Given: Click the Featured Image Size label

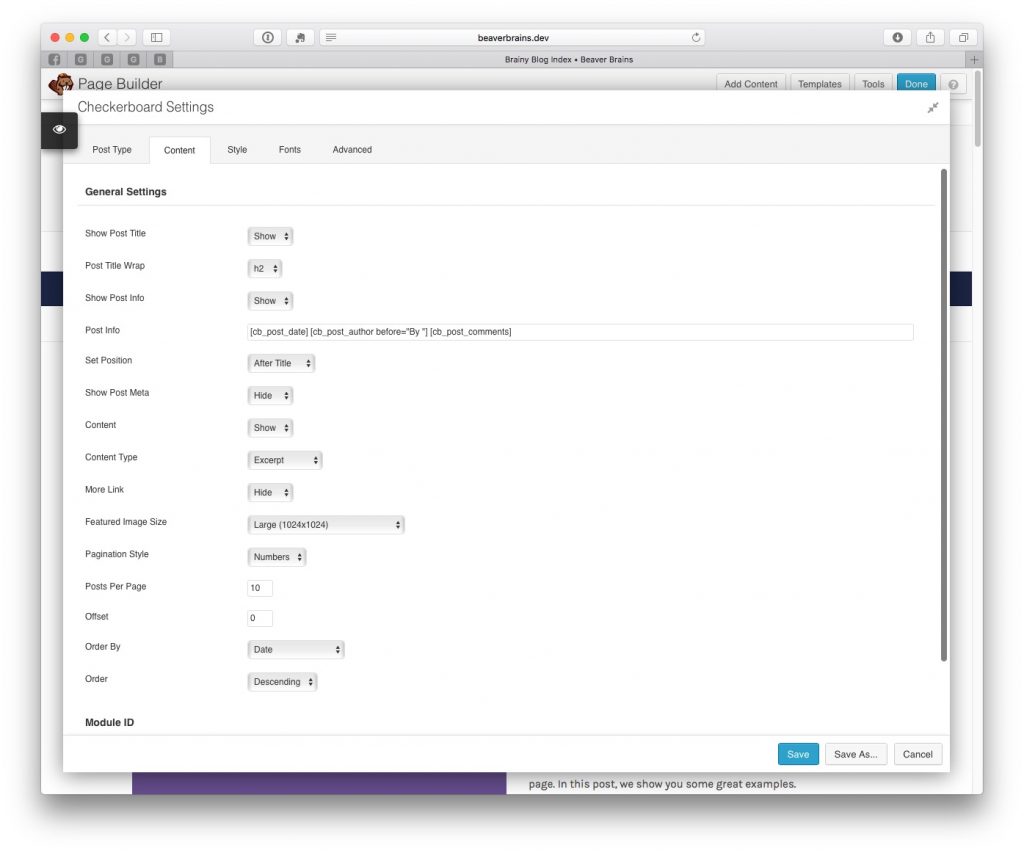Looking at the screenshot, I should pos(126,522).
